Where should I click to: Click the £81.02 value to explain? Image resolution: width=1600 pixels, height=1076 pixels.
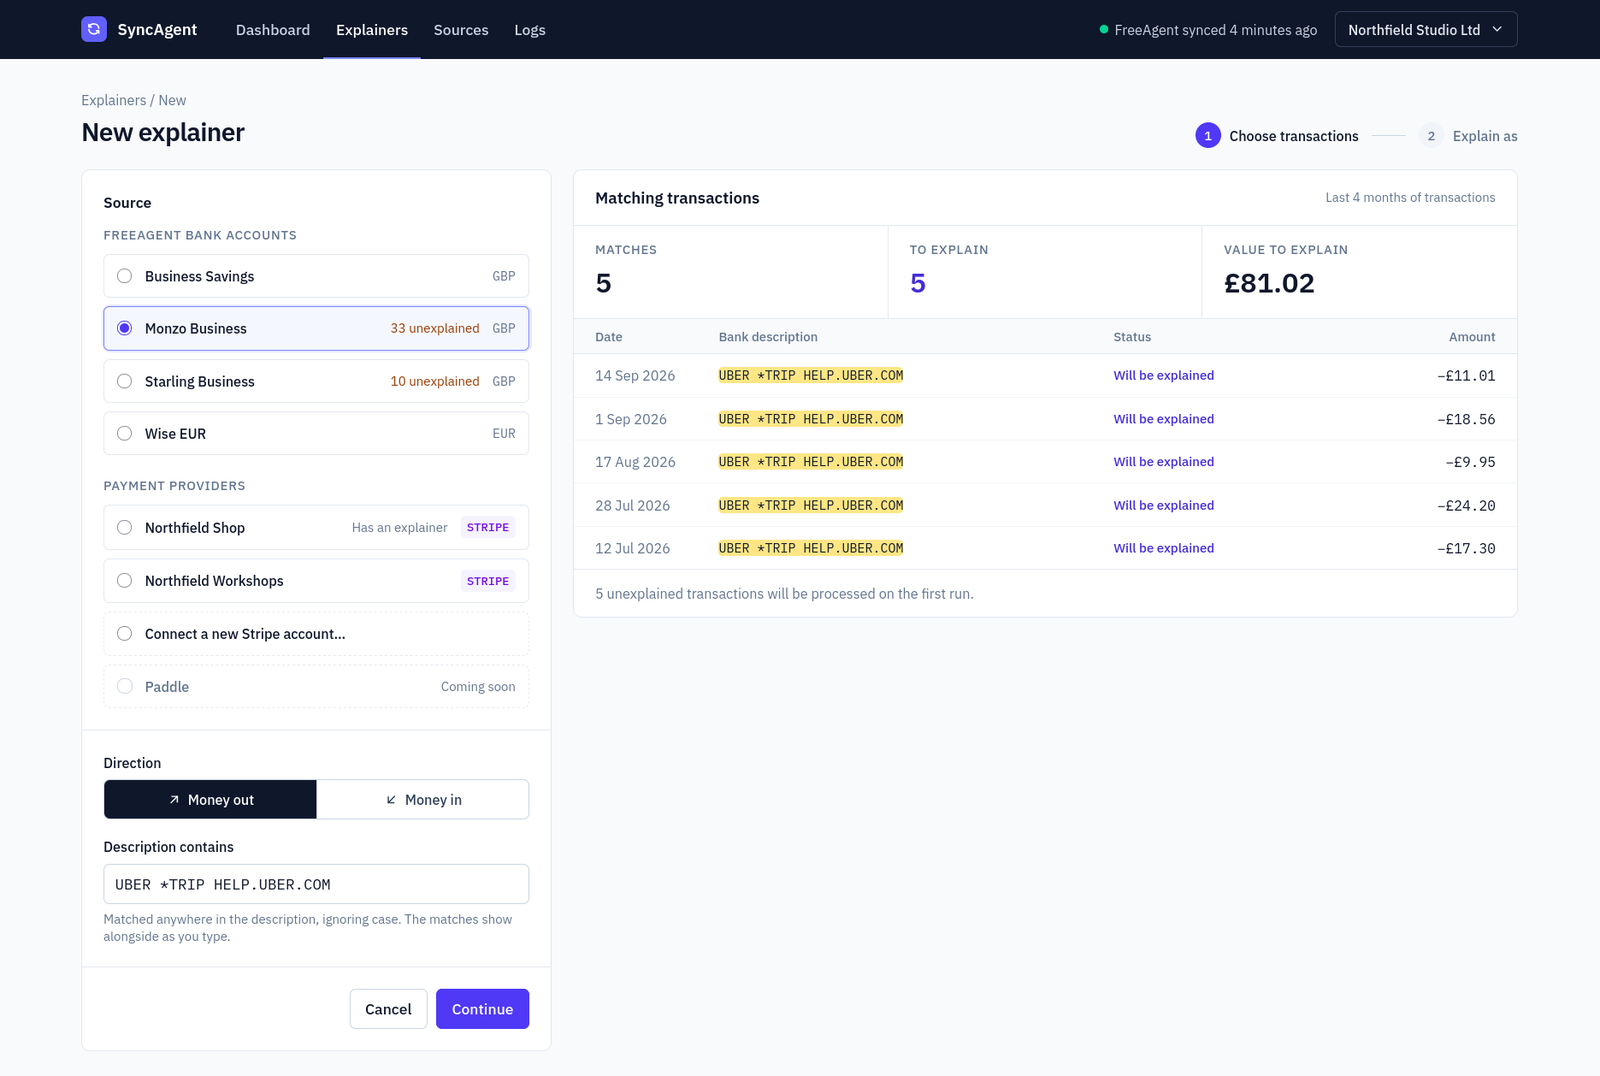[x=1269, y=283]
